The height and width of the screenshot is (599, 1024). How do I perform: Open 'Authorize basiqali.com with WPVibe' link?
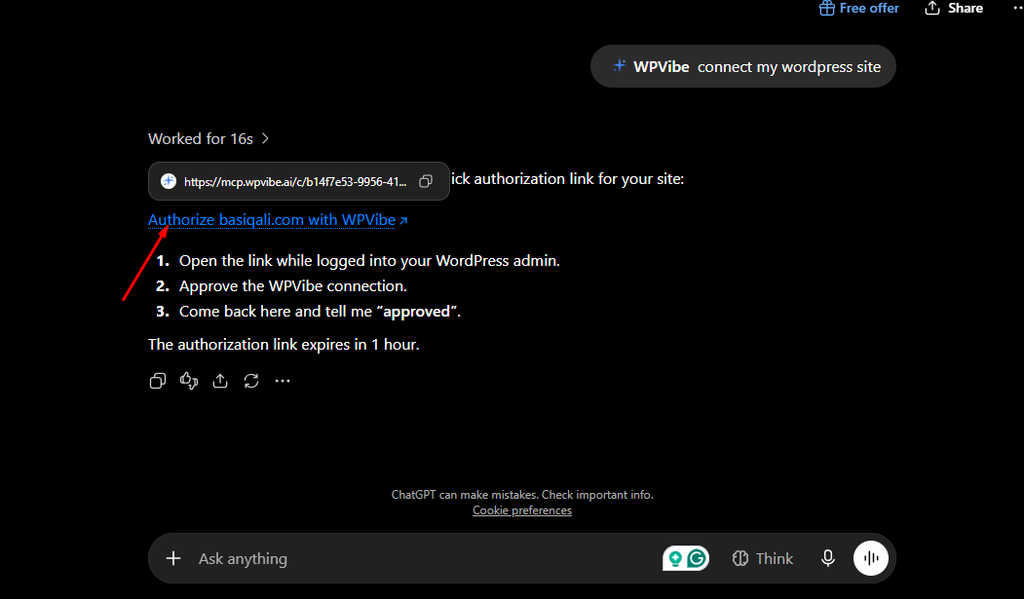pos(278,220)
